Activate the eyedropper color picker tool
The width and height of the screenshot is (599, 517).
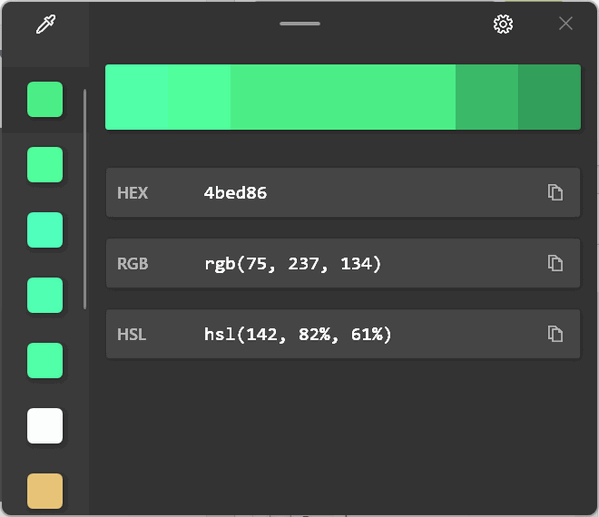[x=46, y=24]
